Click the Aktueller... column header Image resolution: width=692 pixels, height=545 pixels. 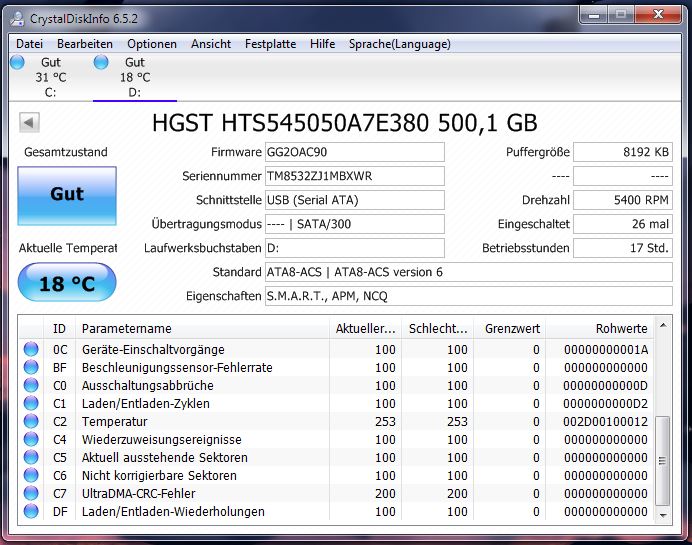coord(365,328)
